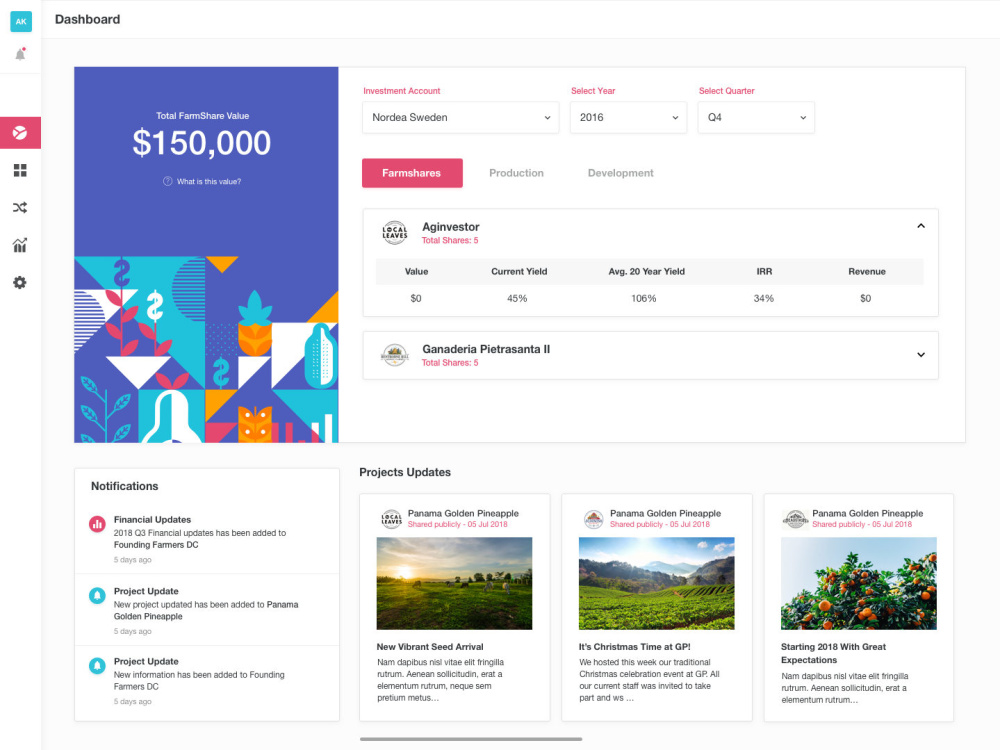Viewport: 1000px width, 750px height.
Task: Open the growth chart icon in sidebar
Action: point(20,245)
